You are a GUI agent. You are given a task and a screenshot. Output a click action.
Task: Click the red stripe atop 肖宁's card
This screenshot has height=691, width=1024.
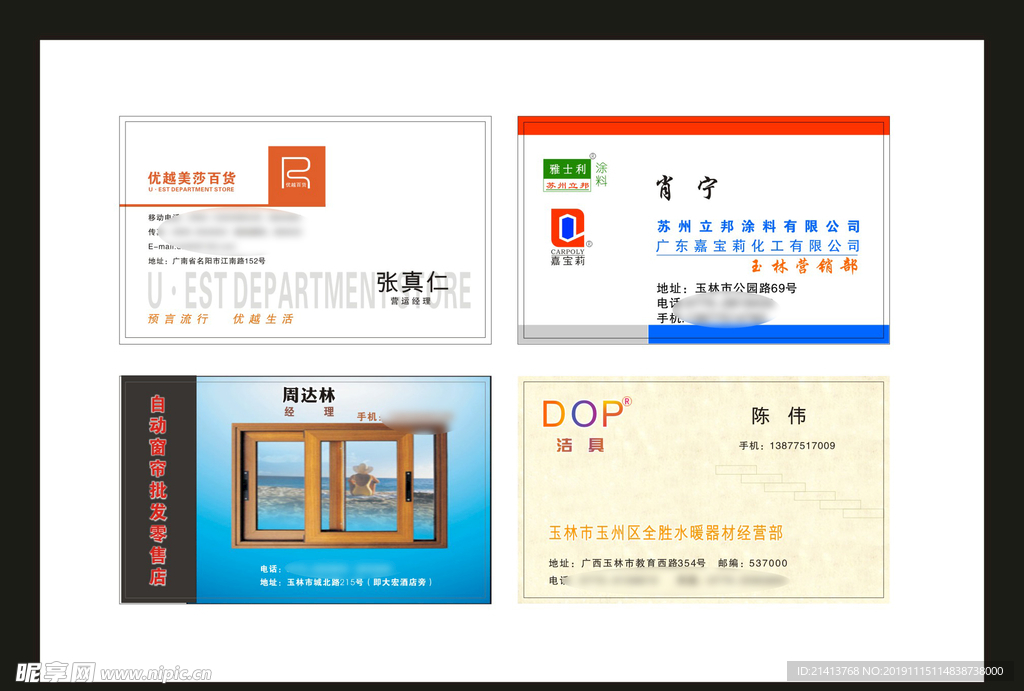703,126
